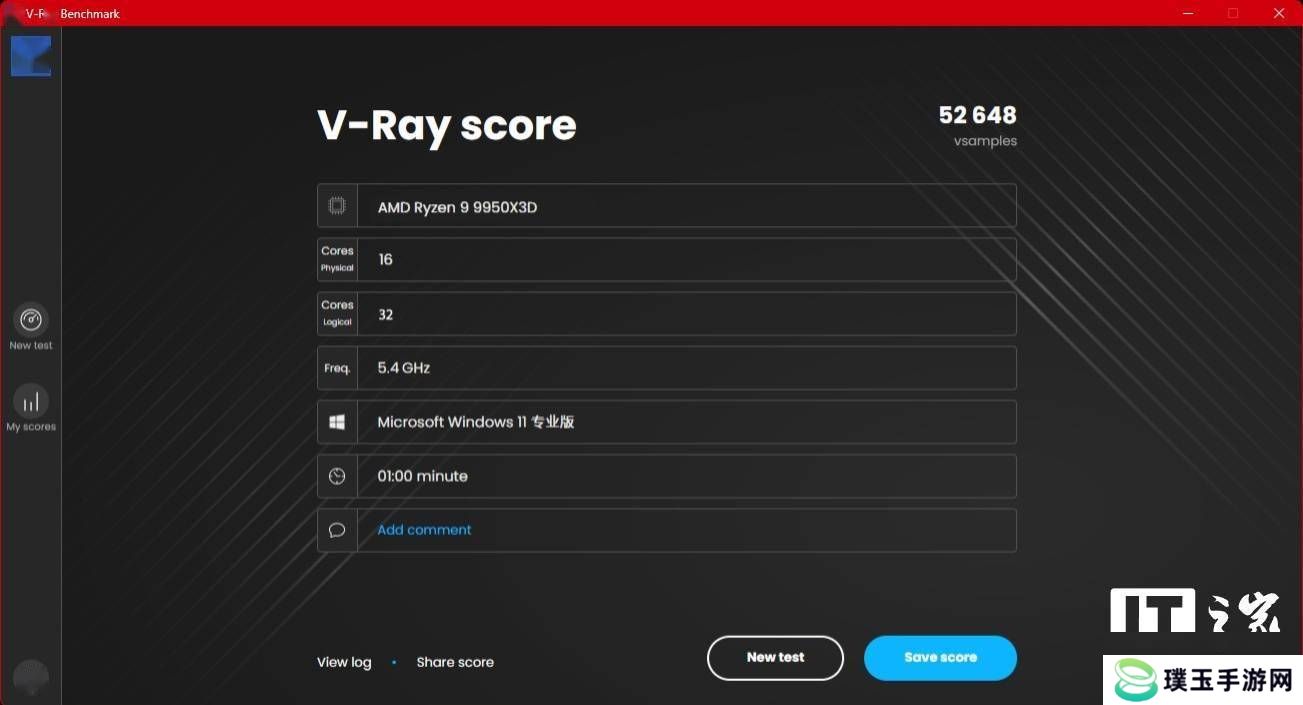The image size is (1303, 705).
Task: Click the CPU chip icon beside AMD Ryzen
Action: pos(337,206)
